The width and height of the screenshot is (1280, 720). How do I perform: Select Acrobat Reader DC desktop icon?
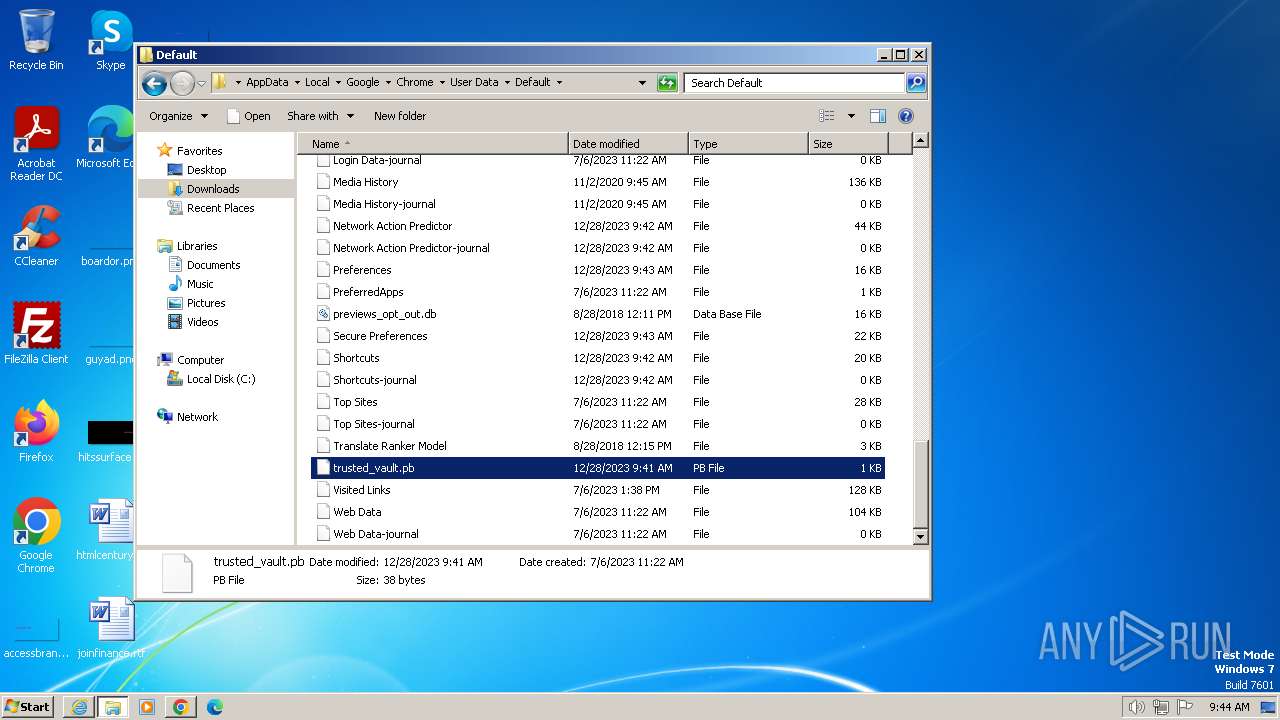pyautogui.click(x=36, y=145)
